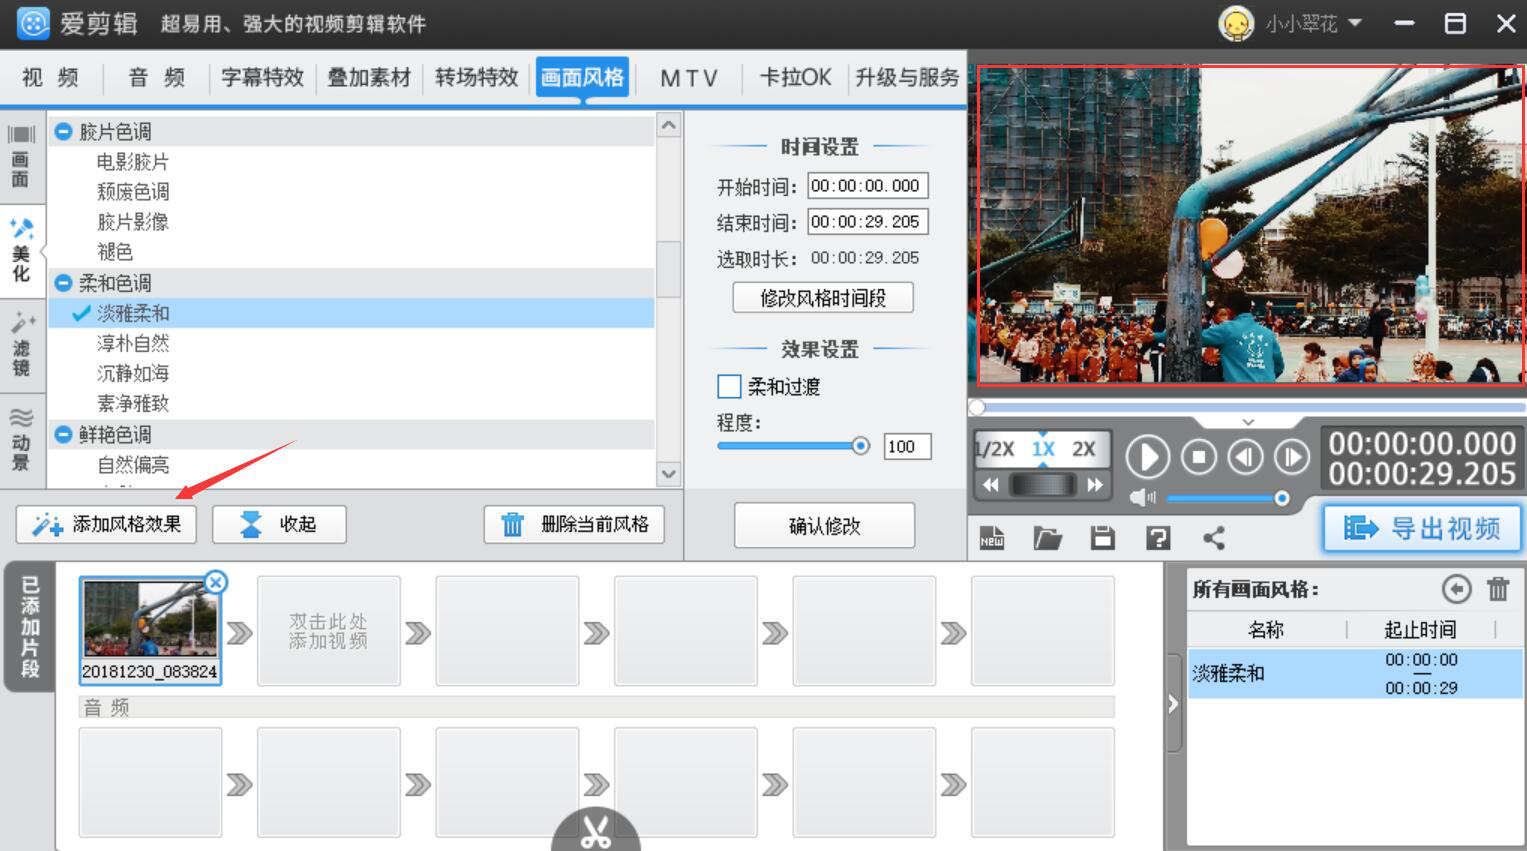Click the style list scroll down arrow
1527x851 pixels.
669,474
